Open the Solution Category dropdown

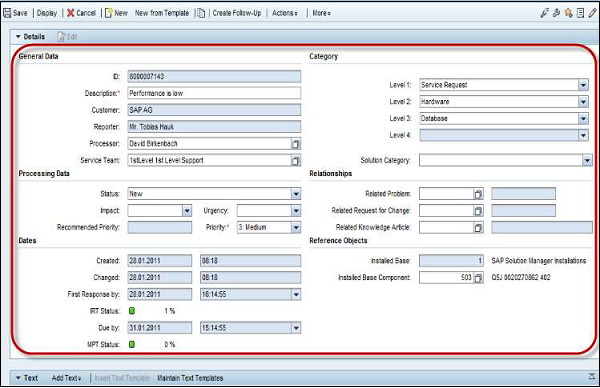pyautogui.click(x=587, y=160)
